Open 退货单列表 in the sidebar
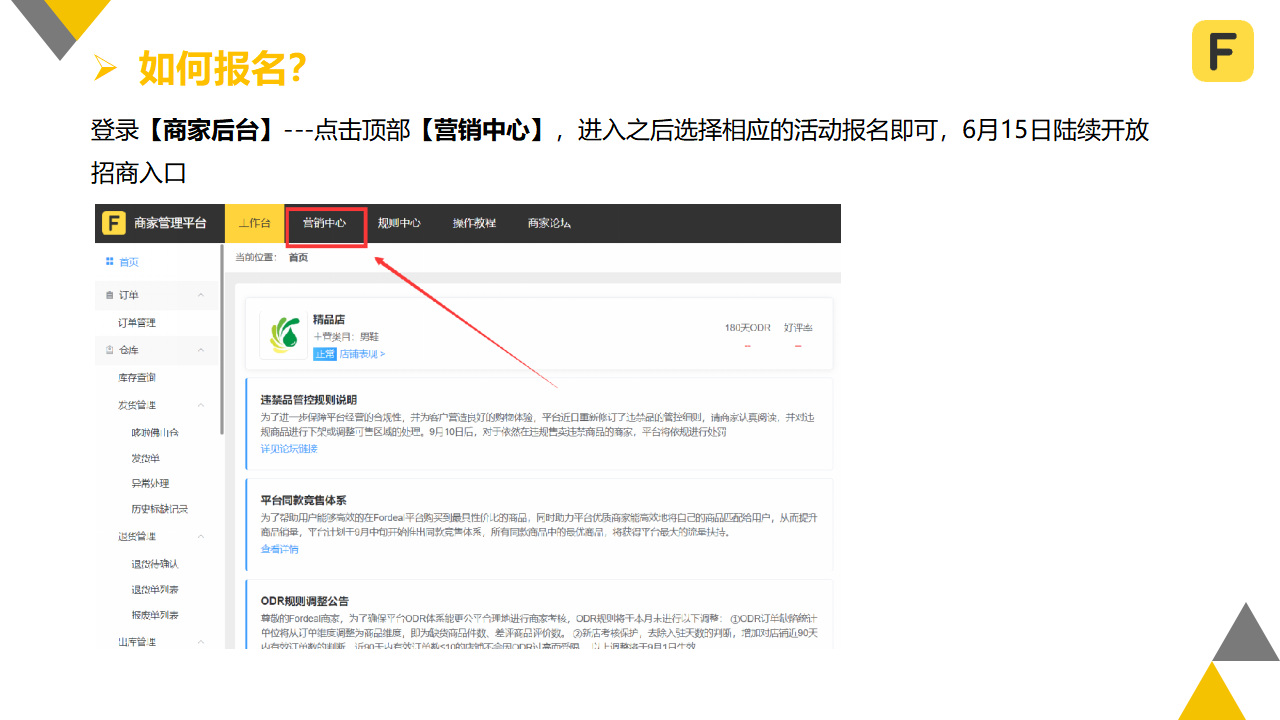 tap(155, 589)
